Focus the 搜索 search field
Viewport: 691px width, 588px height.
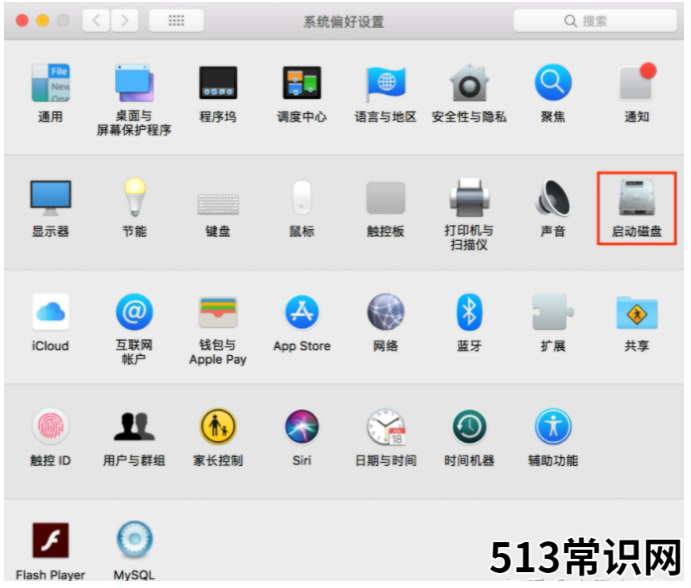point(595,20)
